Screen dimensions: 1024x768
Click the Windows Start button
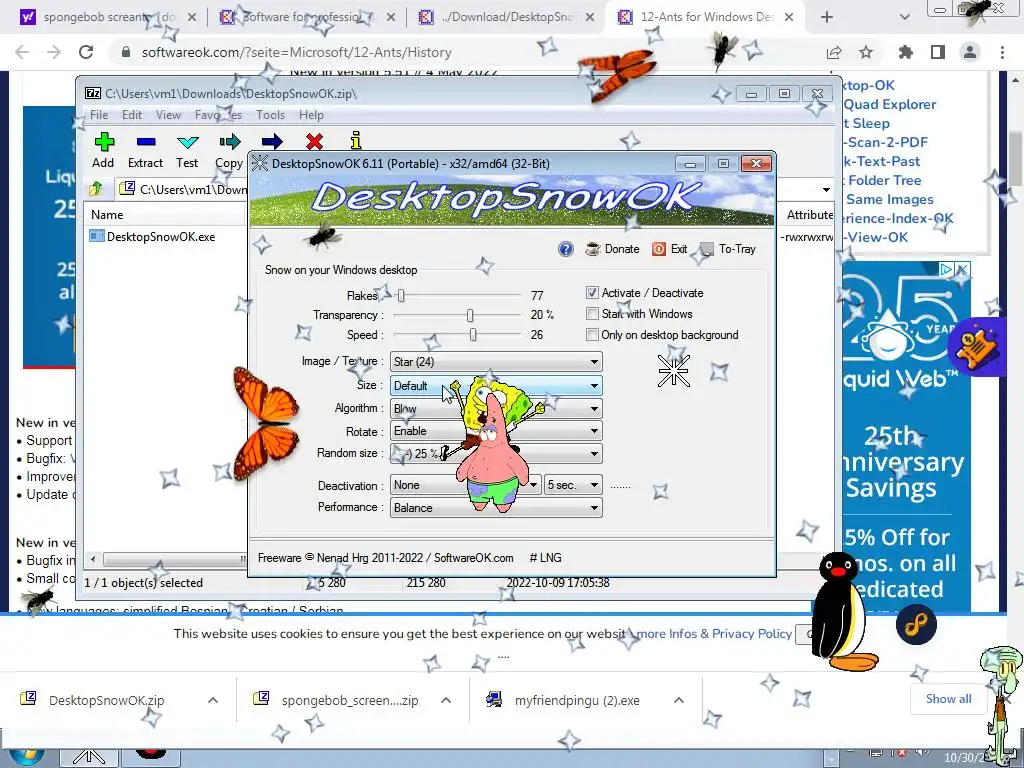tap(26, 755)
